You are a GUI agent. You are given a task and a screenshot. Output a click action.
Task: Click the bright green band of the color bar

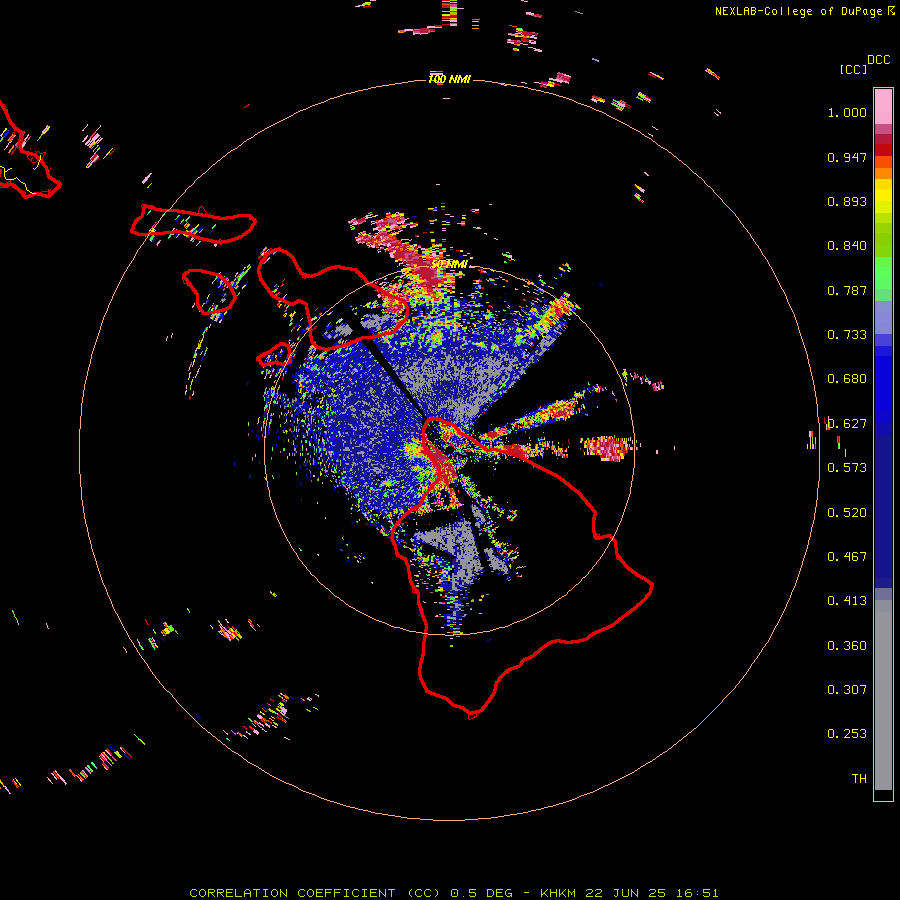pyautogui.click(x=883, y=273)
